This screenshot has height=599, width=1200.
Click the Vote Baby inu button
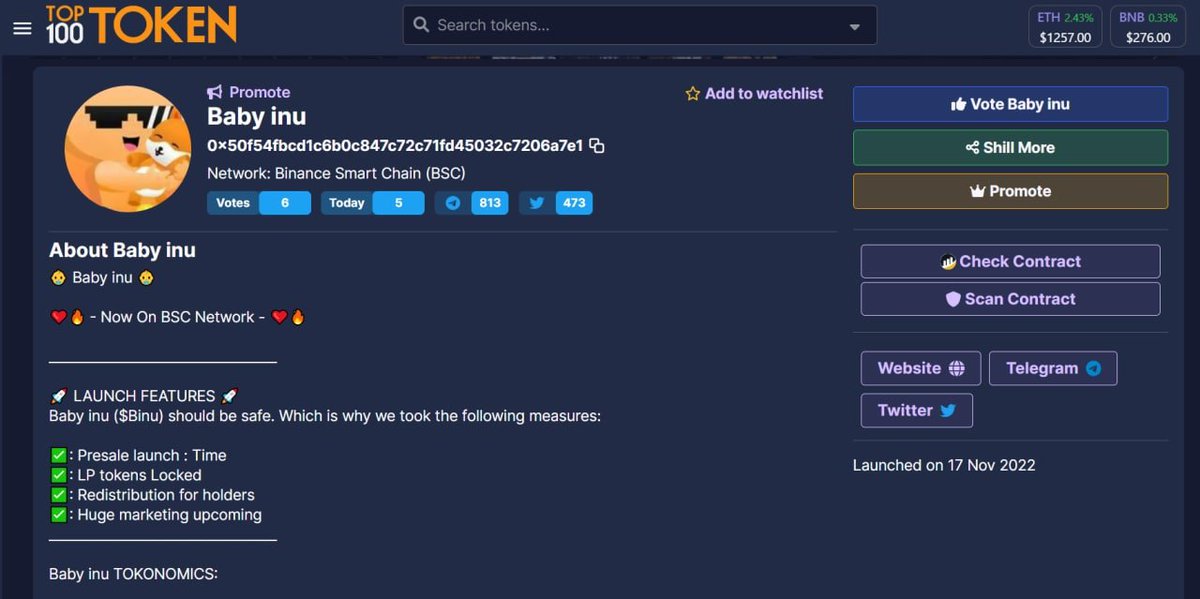(x=1010, y=104)
